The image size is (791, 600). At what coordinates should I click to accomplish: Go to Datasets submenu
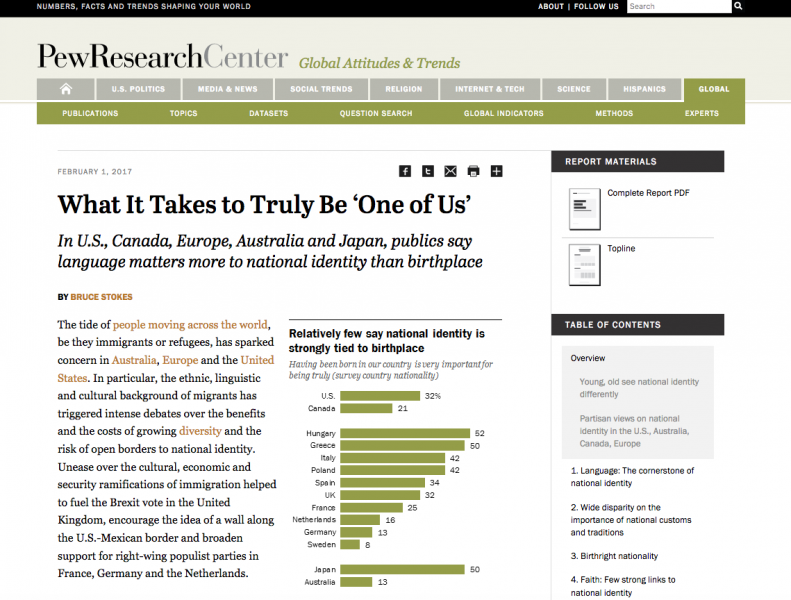268,114
